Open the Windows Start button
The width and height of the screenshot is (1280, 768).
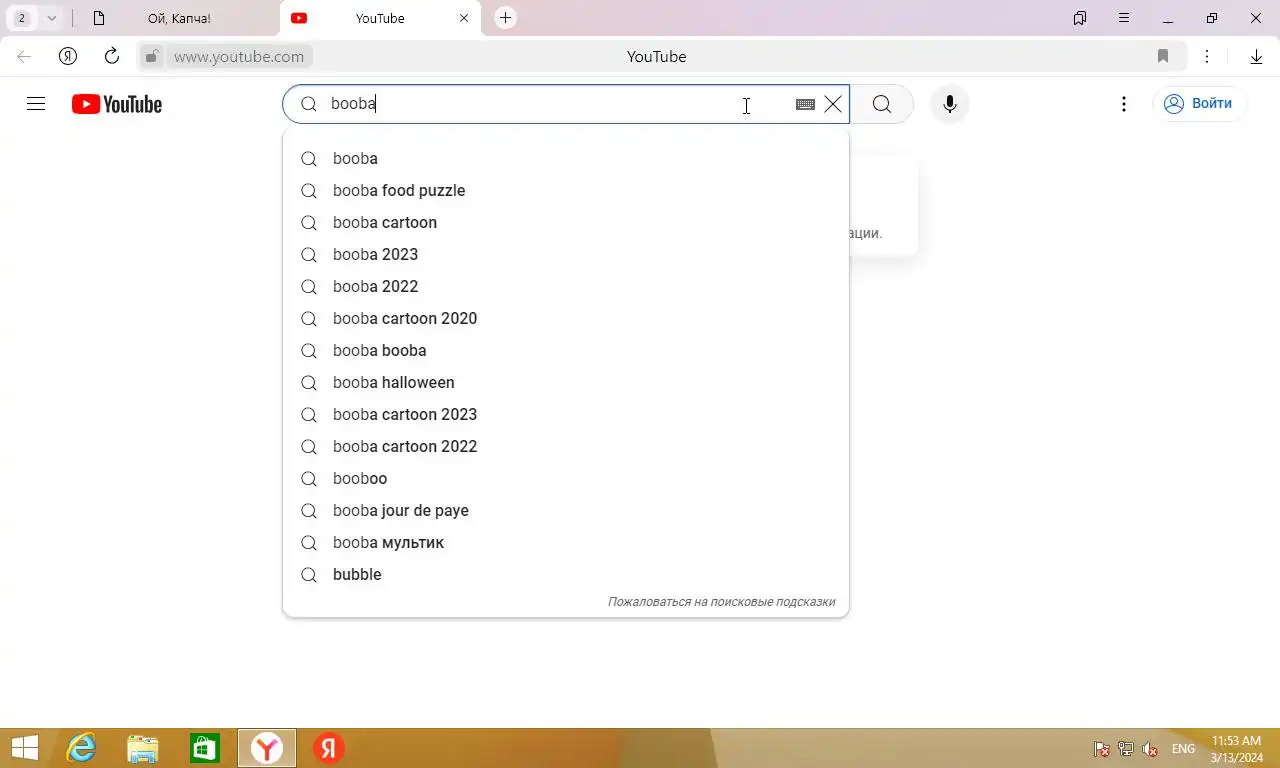[24, 748]
